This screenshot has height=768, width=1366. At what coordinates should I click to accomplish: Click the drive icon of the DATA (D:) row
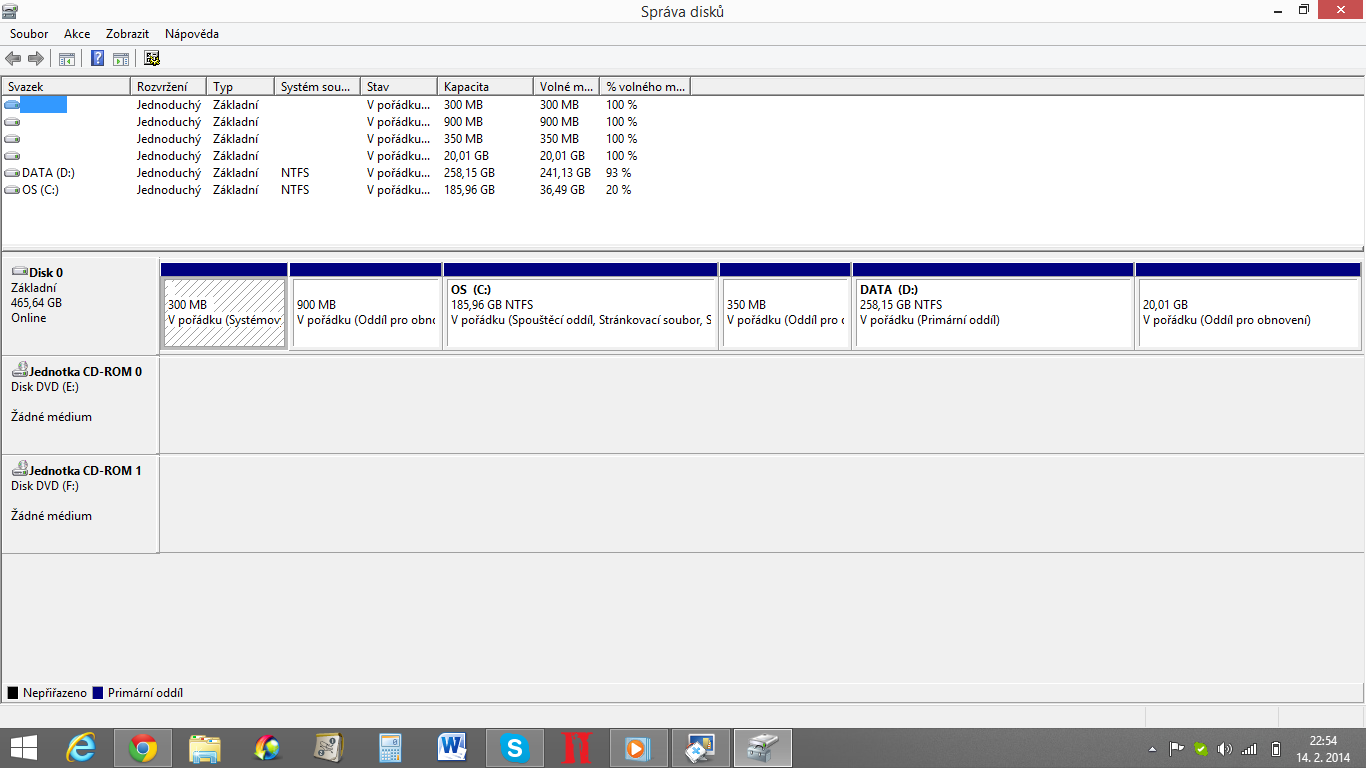click(12, 173)
